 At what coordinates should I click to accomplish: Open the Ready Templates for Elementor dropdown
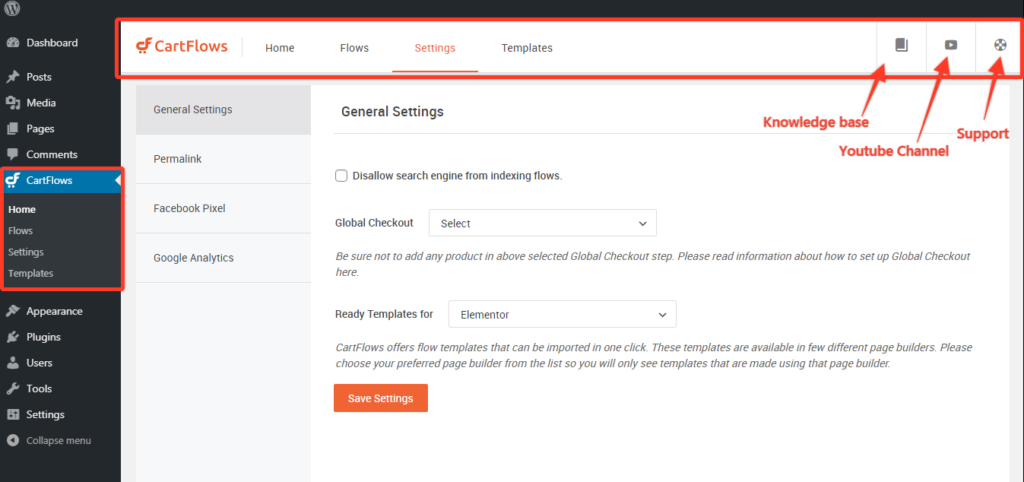pyautogui.click(x=562, y=314)
